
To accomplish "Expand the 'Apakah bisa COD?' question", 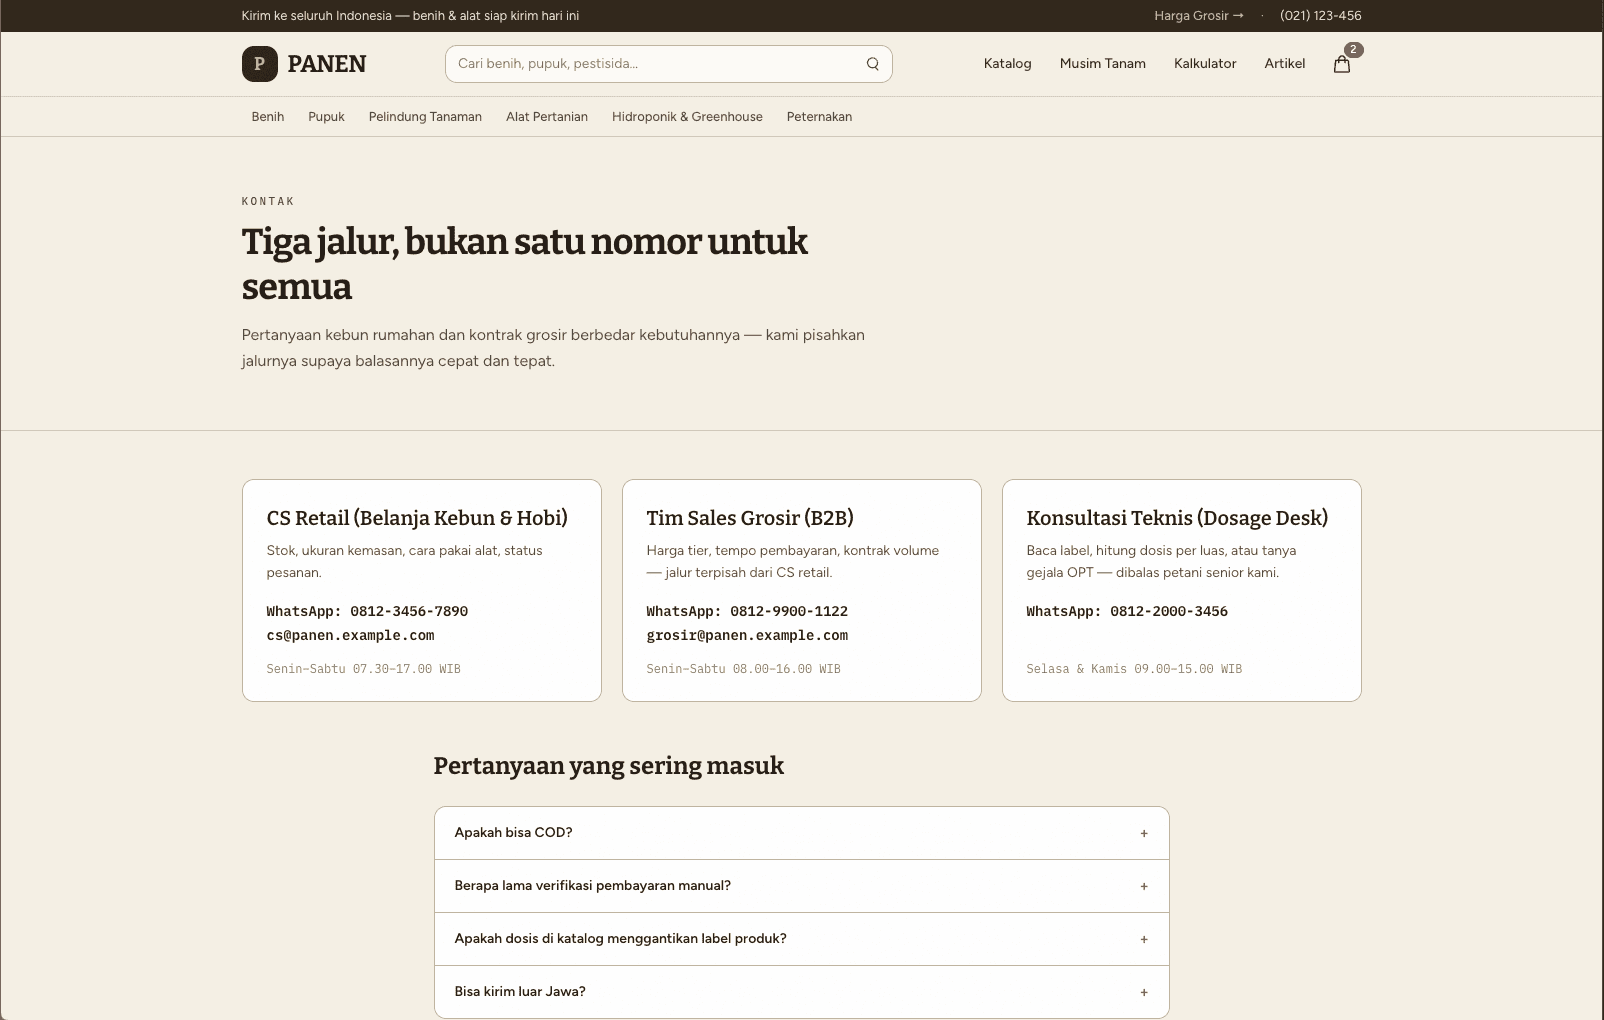I will point(802,833).
